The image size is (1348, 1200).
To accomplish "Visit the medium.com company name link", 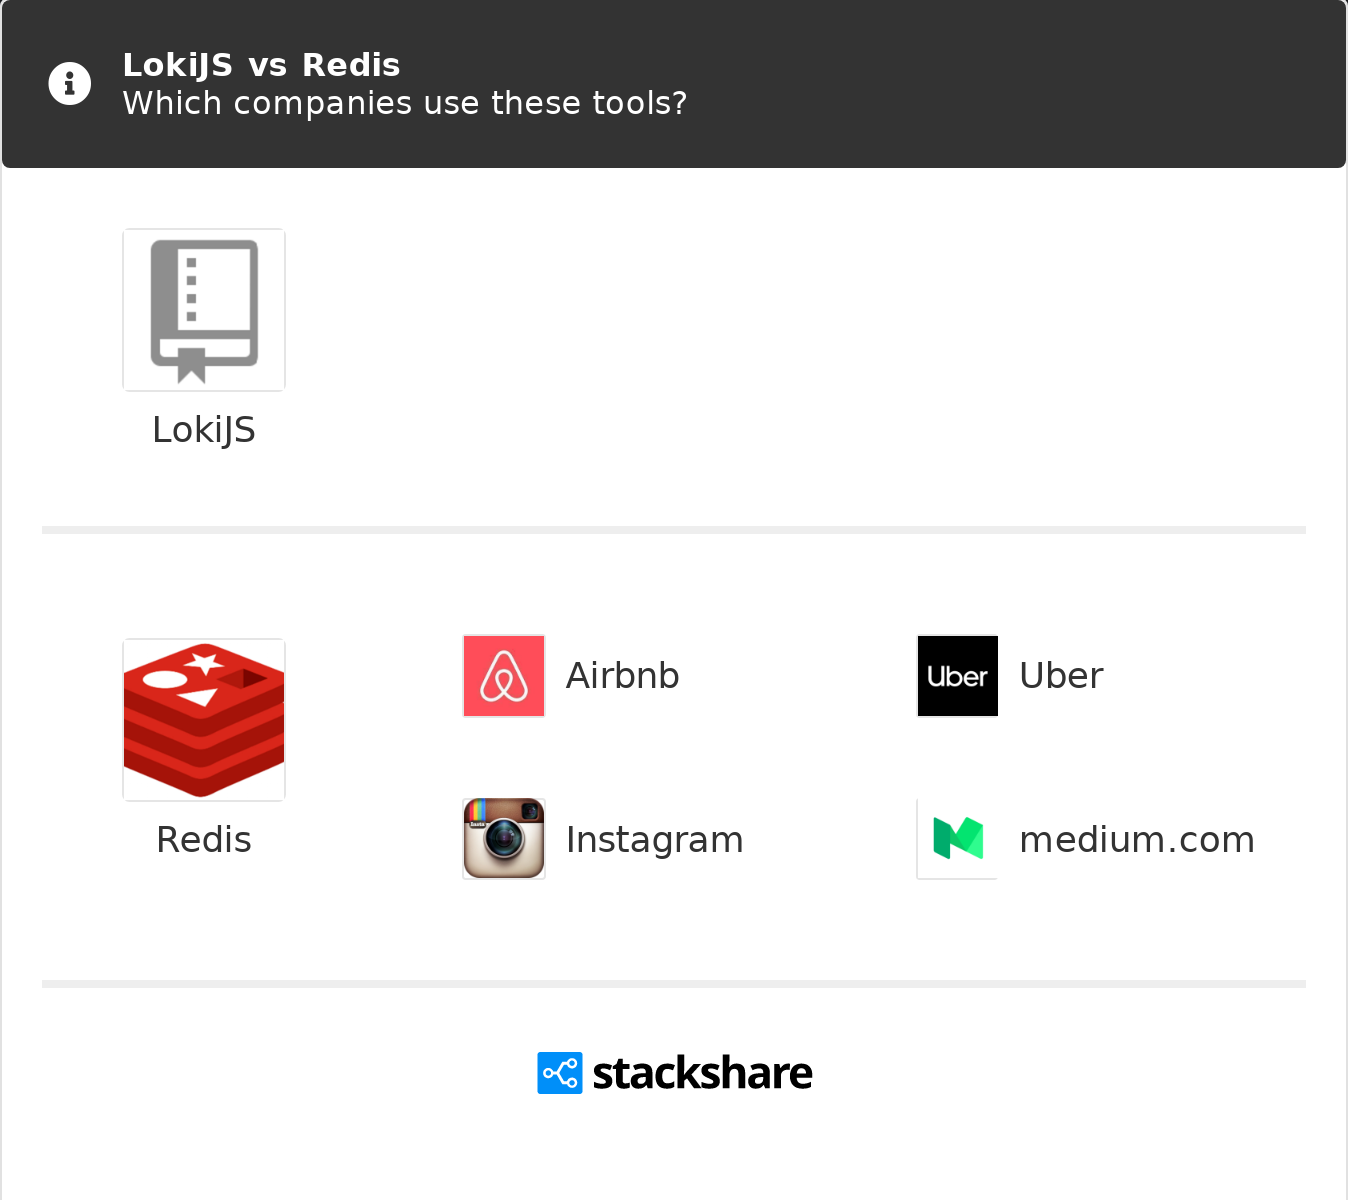I will pyautogui.click(x=1136, y=840).
